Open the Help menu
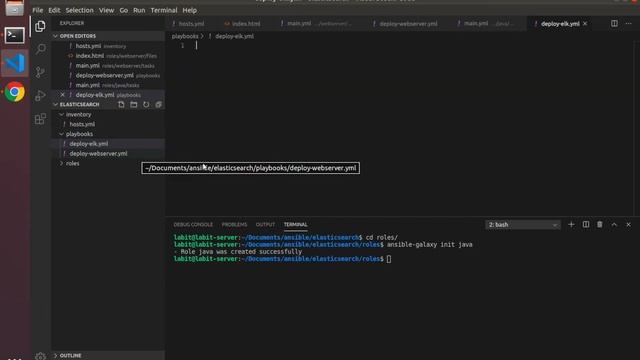 [x=190, y=10]
